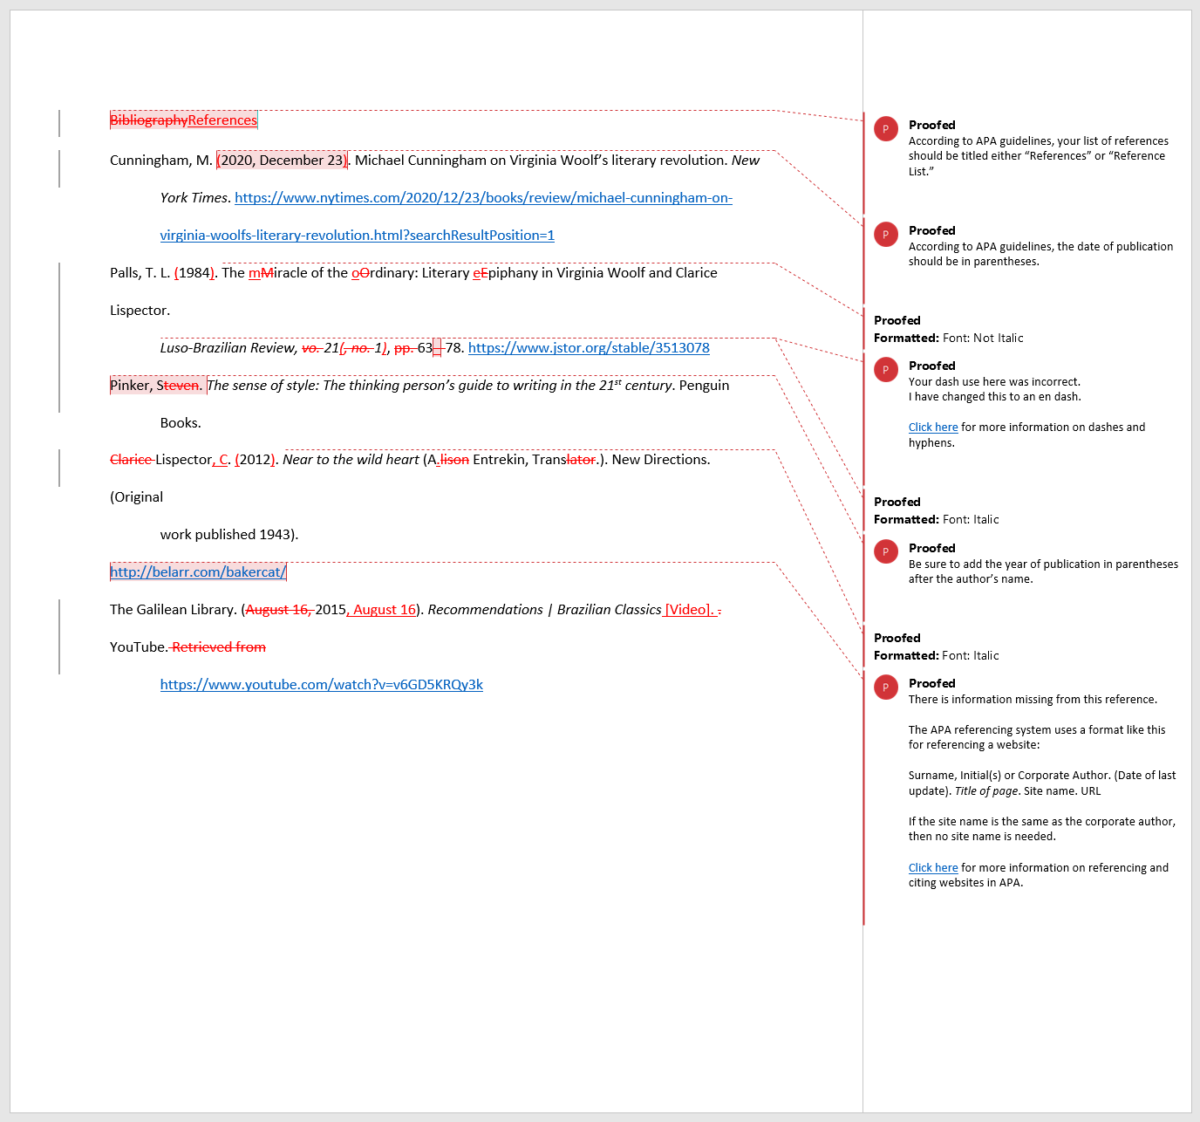Click the struck-through 'Retrieved from' text
This screenshot has height=1122, width=1200.
click(x=219, y=647)
